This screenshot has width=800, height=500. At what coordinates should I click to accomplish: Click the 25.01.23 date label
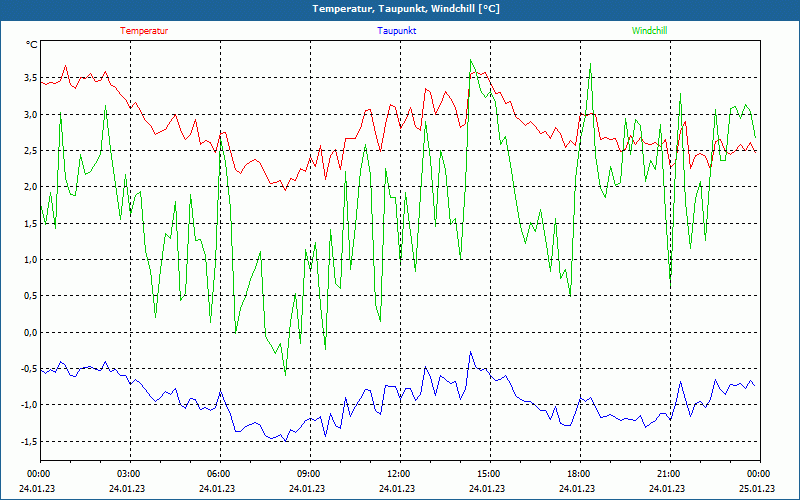click(755, 489)
